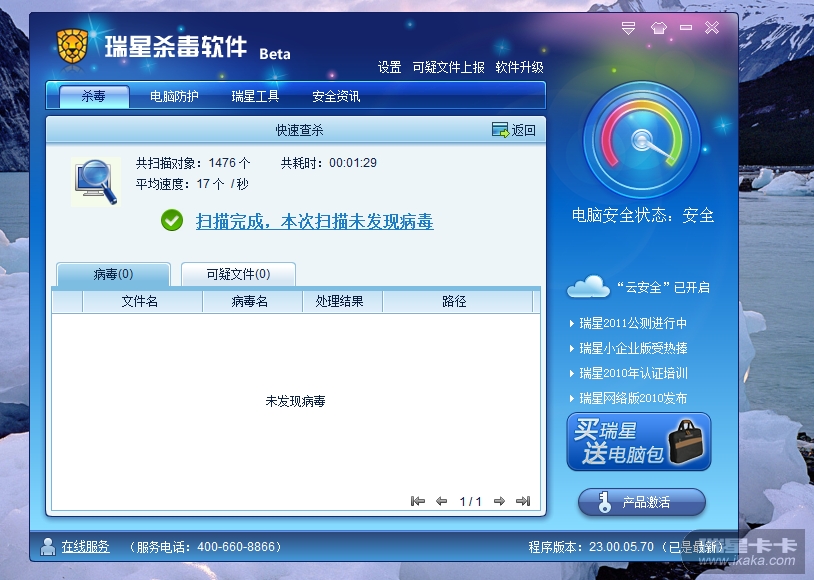Open news 瑞星2010年认证培训
Screen dimensions: 814x580
pos(633,373)
